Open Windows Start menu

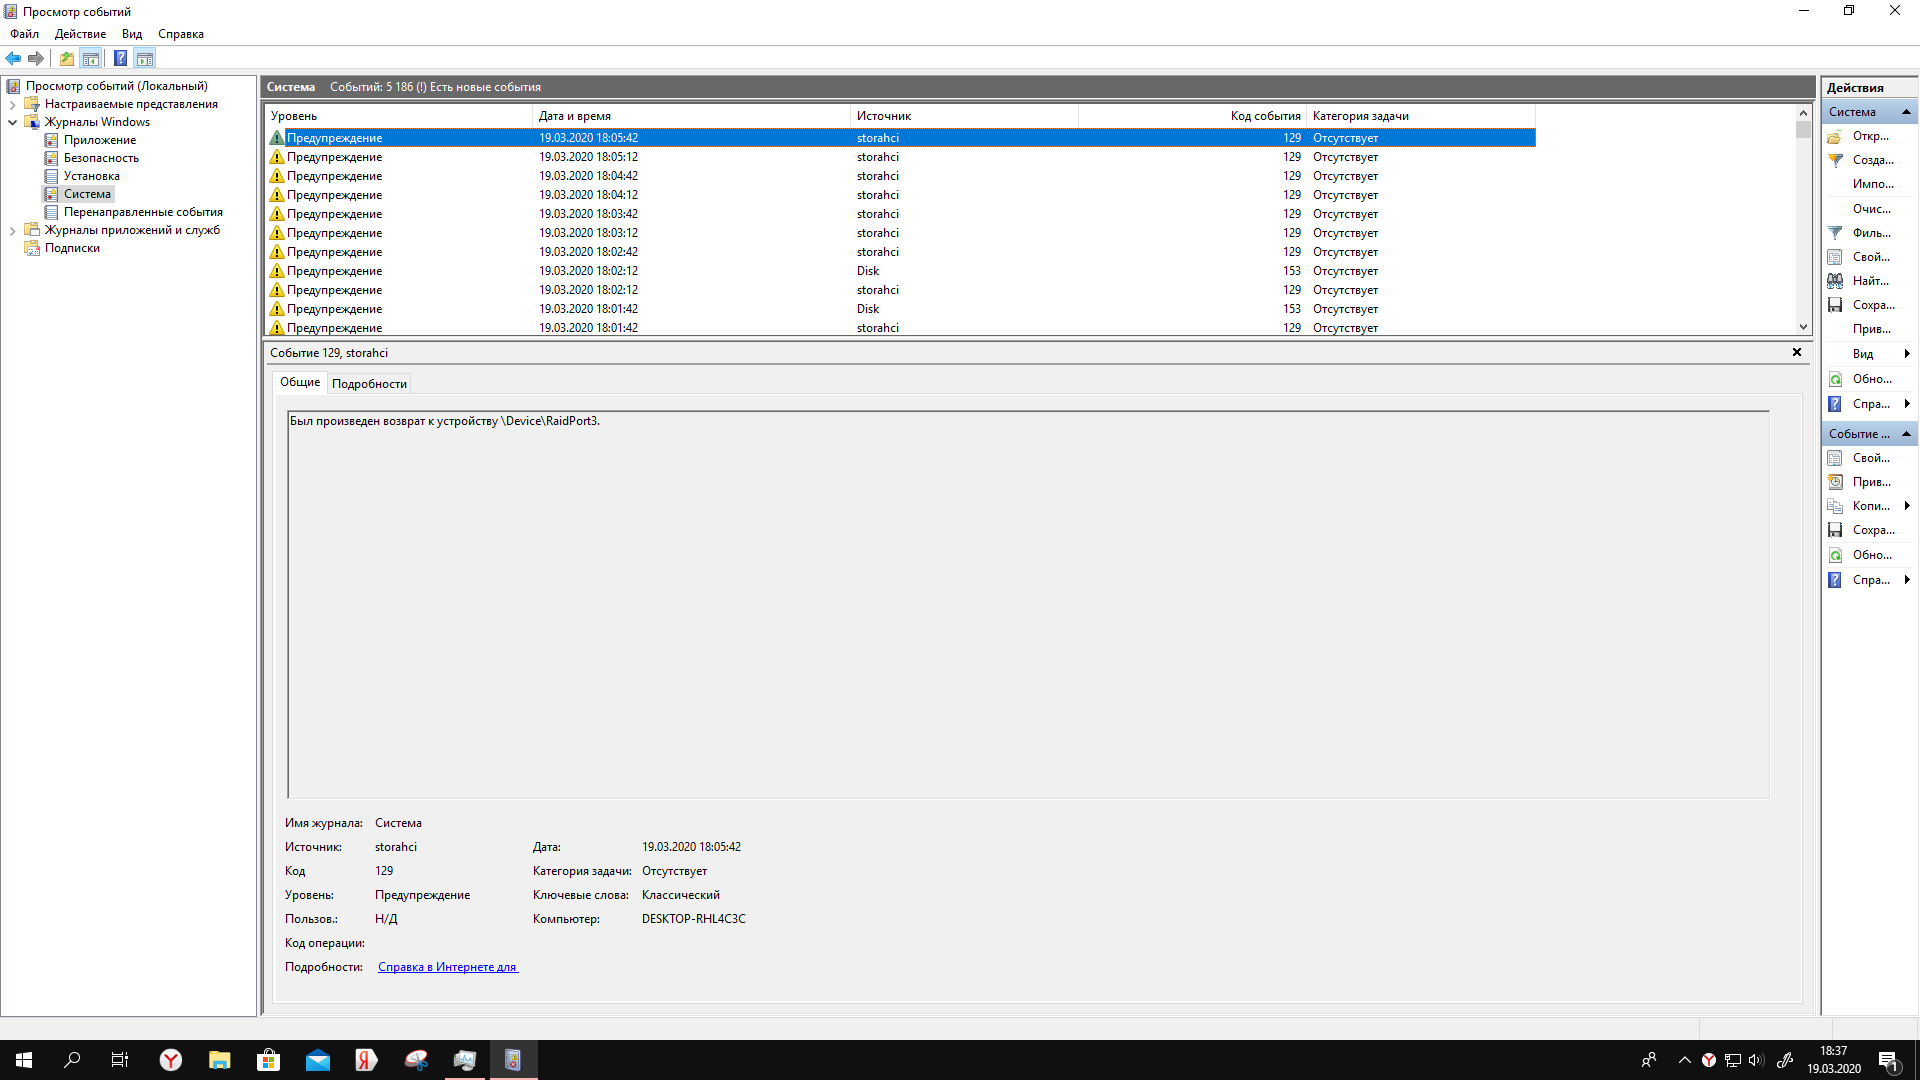click(24, 1060)
